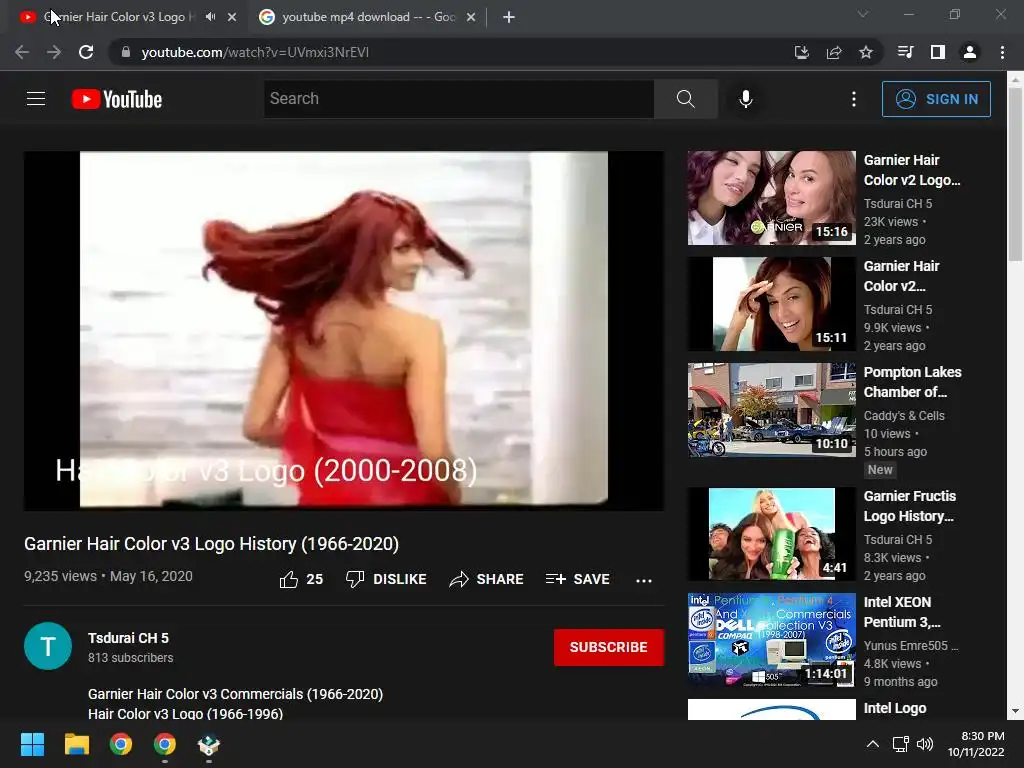Close the youtube mp4 download tab
The height and width of the screenshot is (768, 1024).
point(471,17)
